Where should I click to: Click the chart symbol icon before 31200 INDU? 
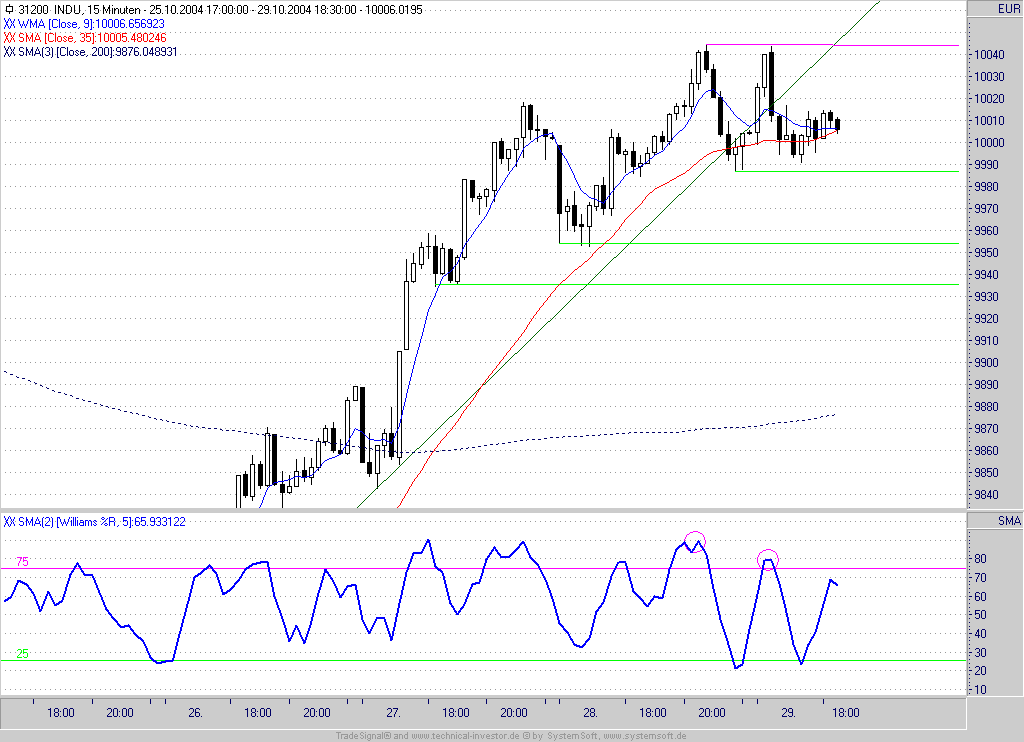point(8,10)
